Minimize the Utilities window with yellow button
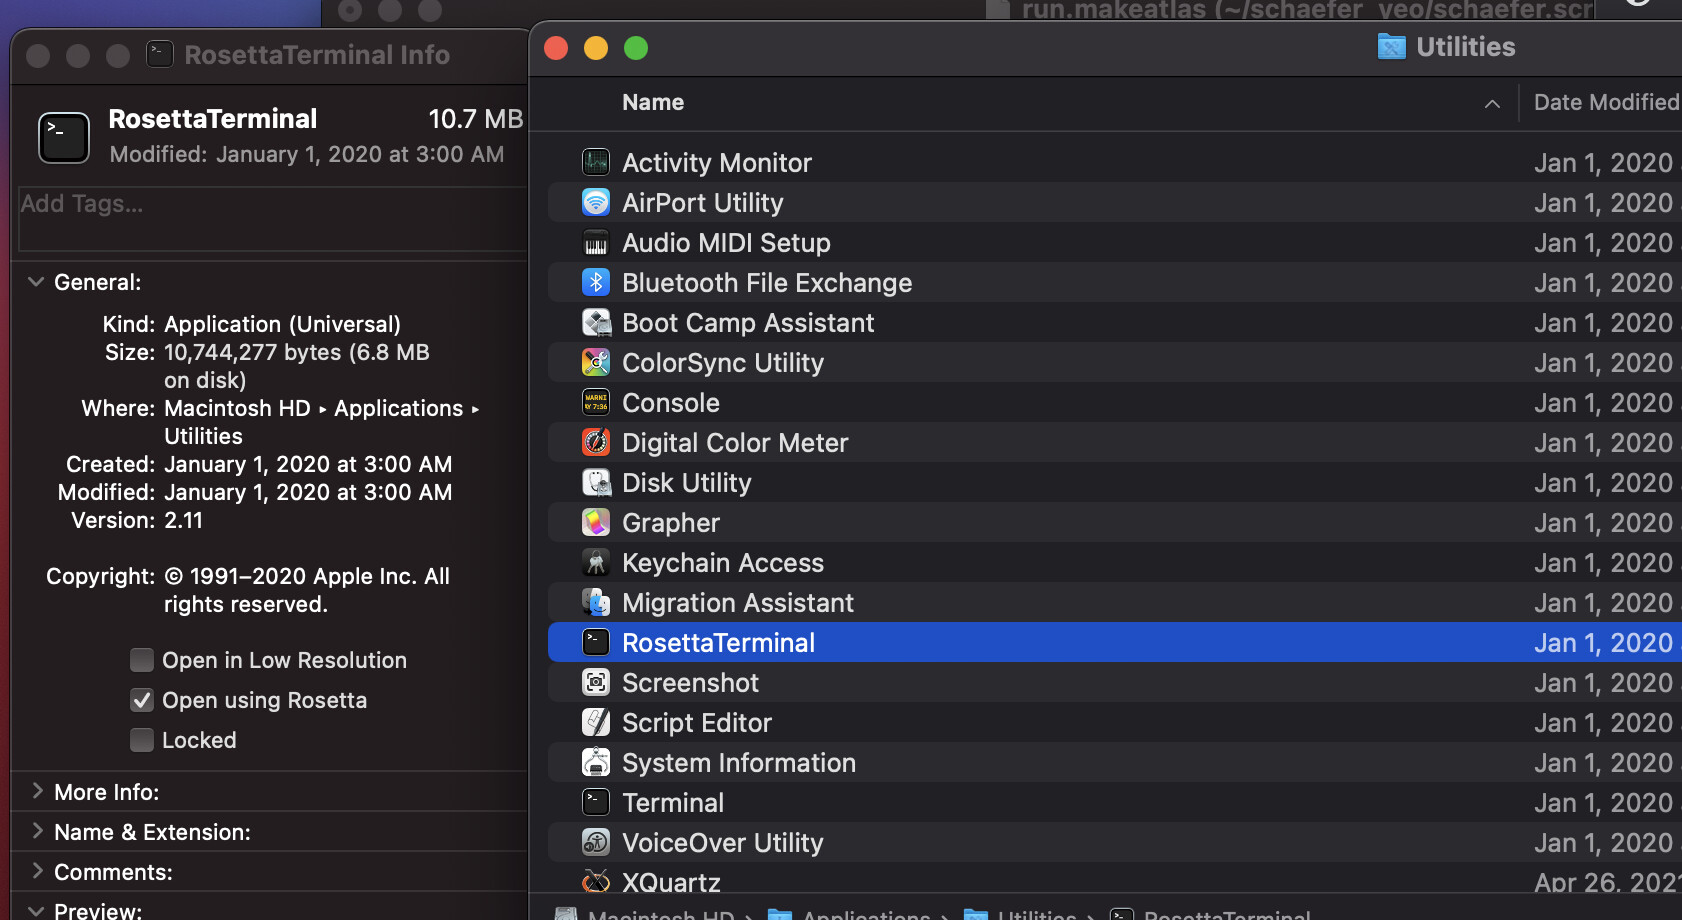 pos(596,48)
